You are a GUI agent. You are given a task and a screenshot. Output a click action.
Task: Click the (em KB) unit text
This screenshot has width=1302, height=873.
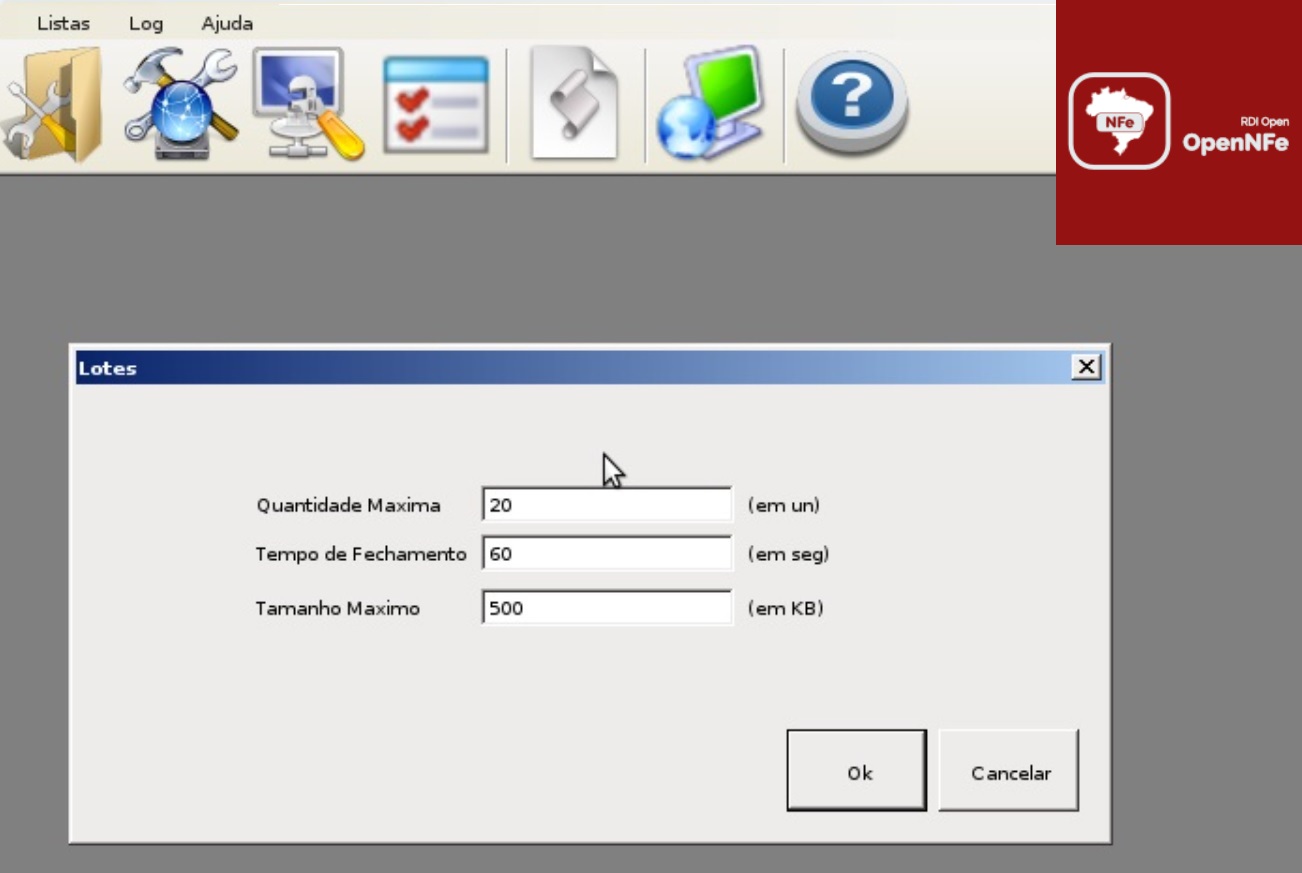[x=786, y=608]
